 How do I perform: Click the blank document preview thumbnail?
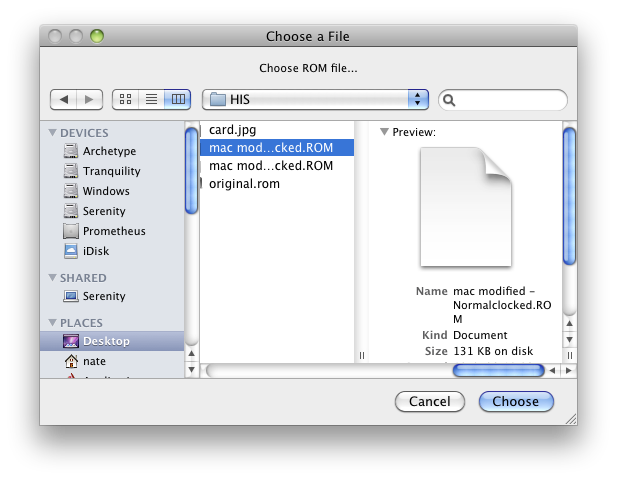coord(466,207)
